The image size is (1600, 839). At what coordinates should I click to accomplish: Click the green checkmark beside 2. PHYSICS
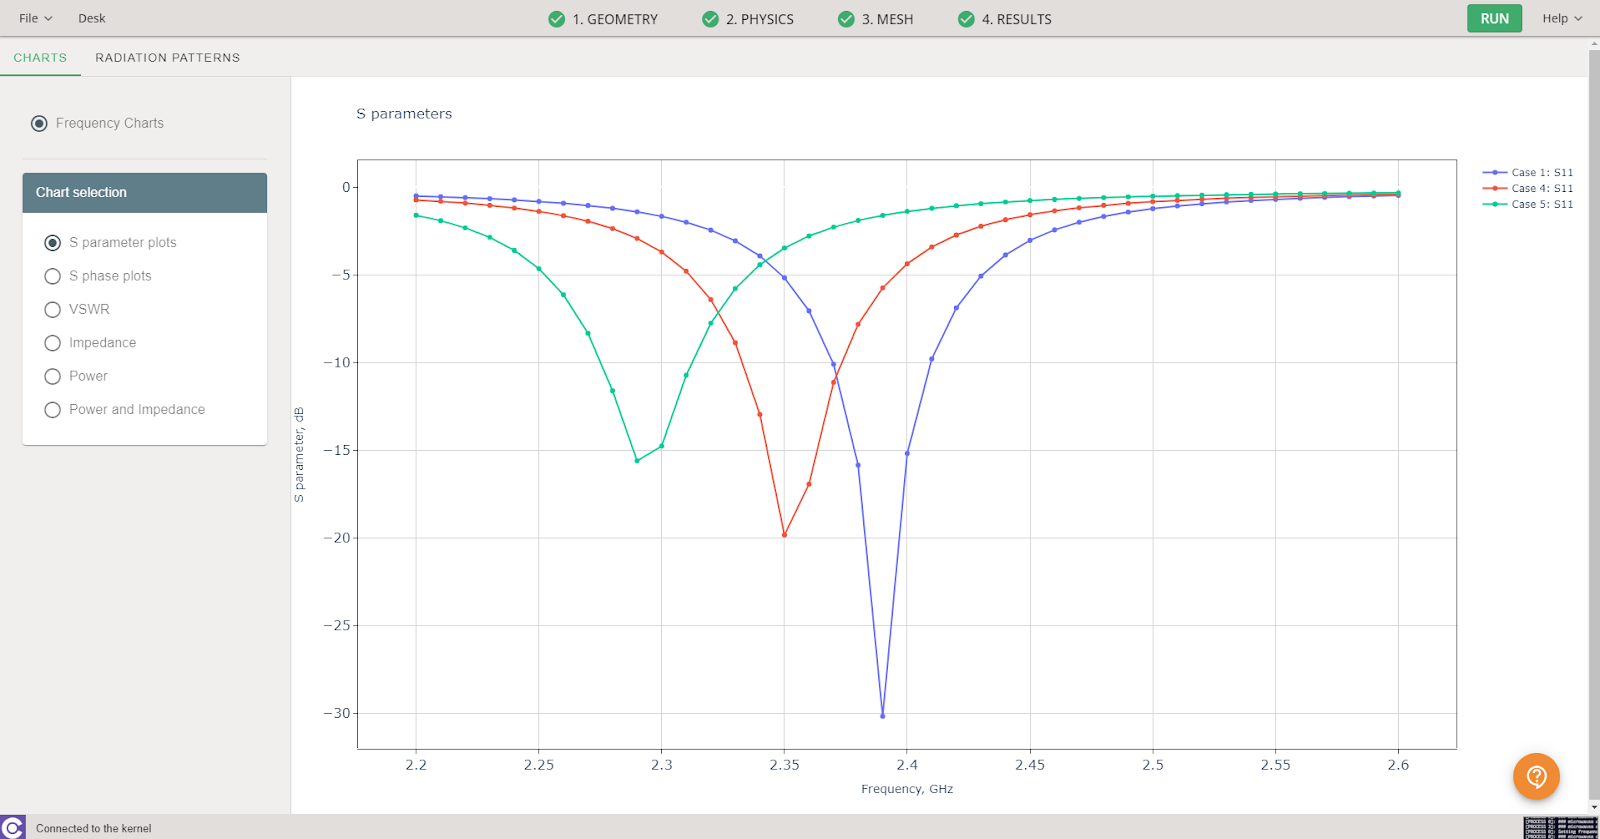711,19
